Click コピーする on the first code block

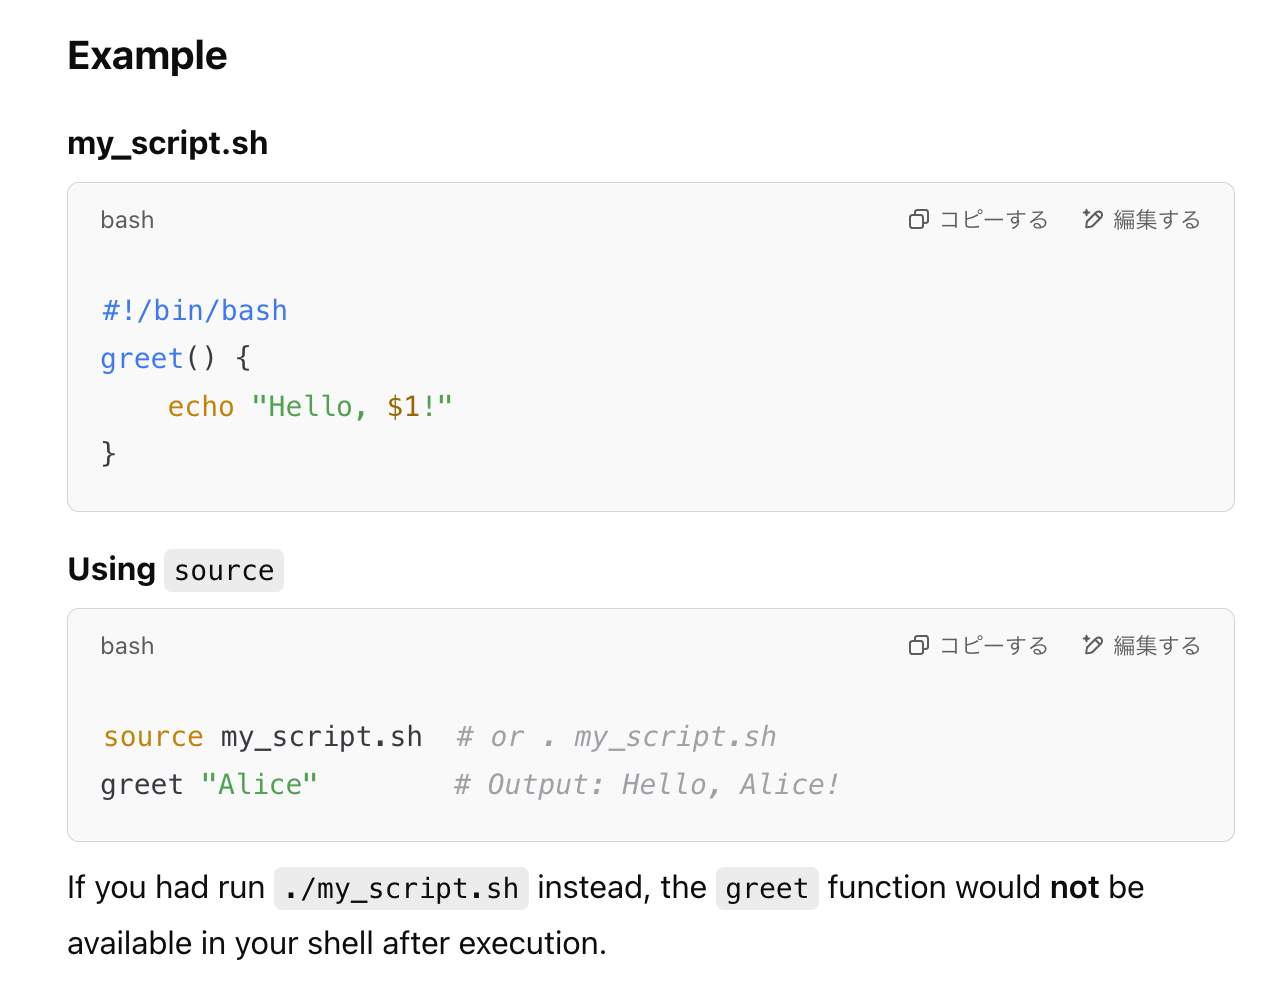pos(994,219)
